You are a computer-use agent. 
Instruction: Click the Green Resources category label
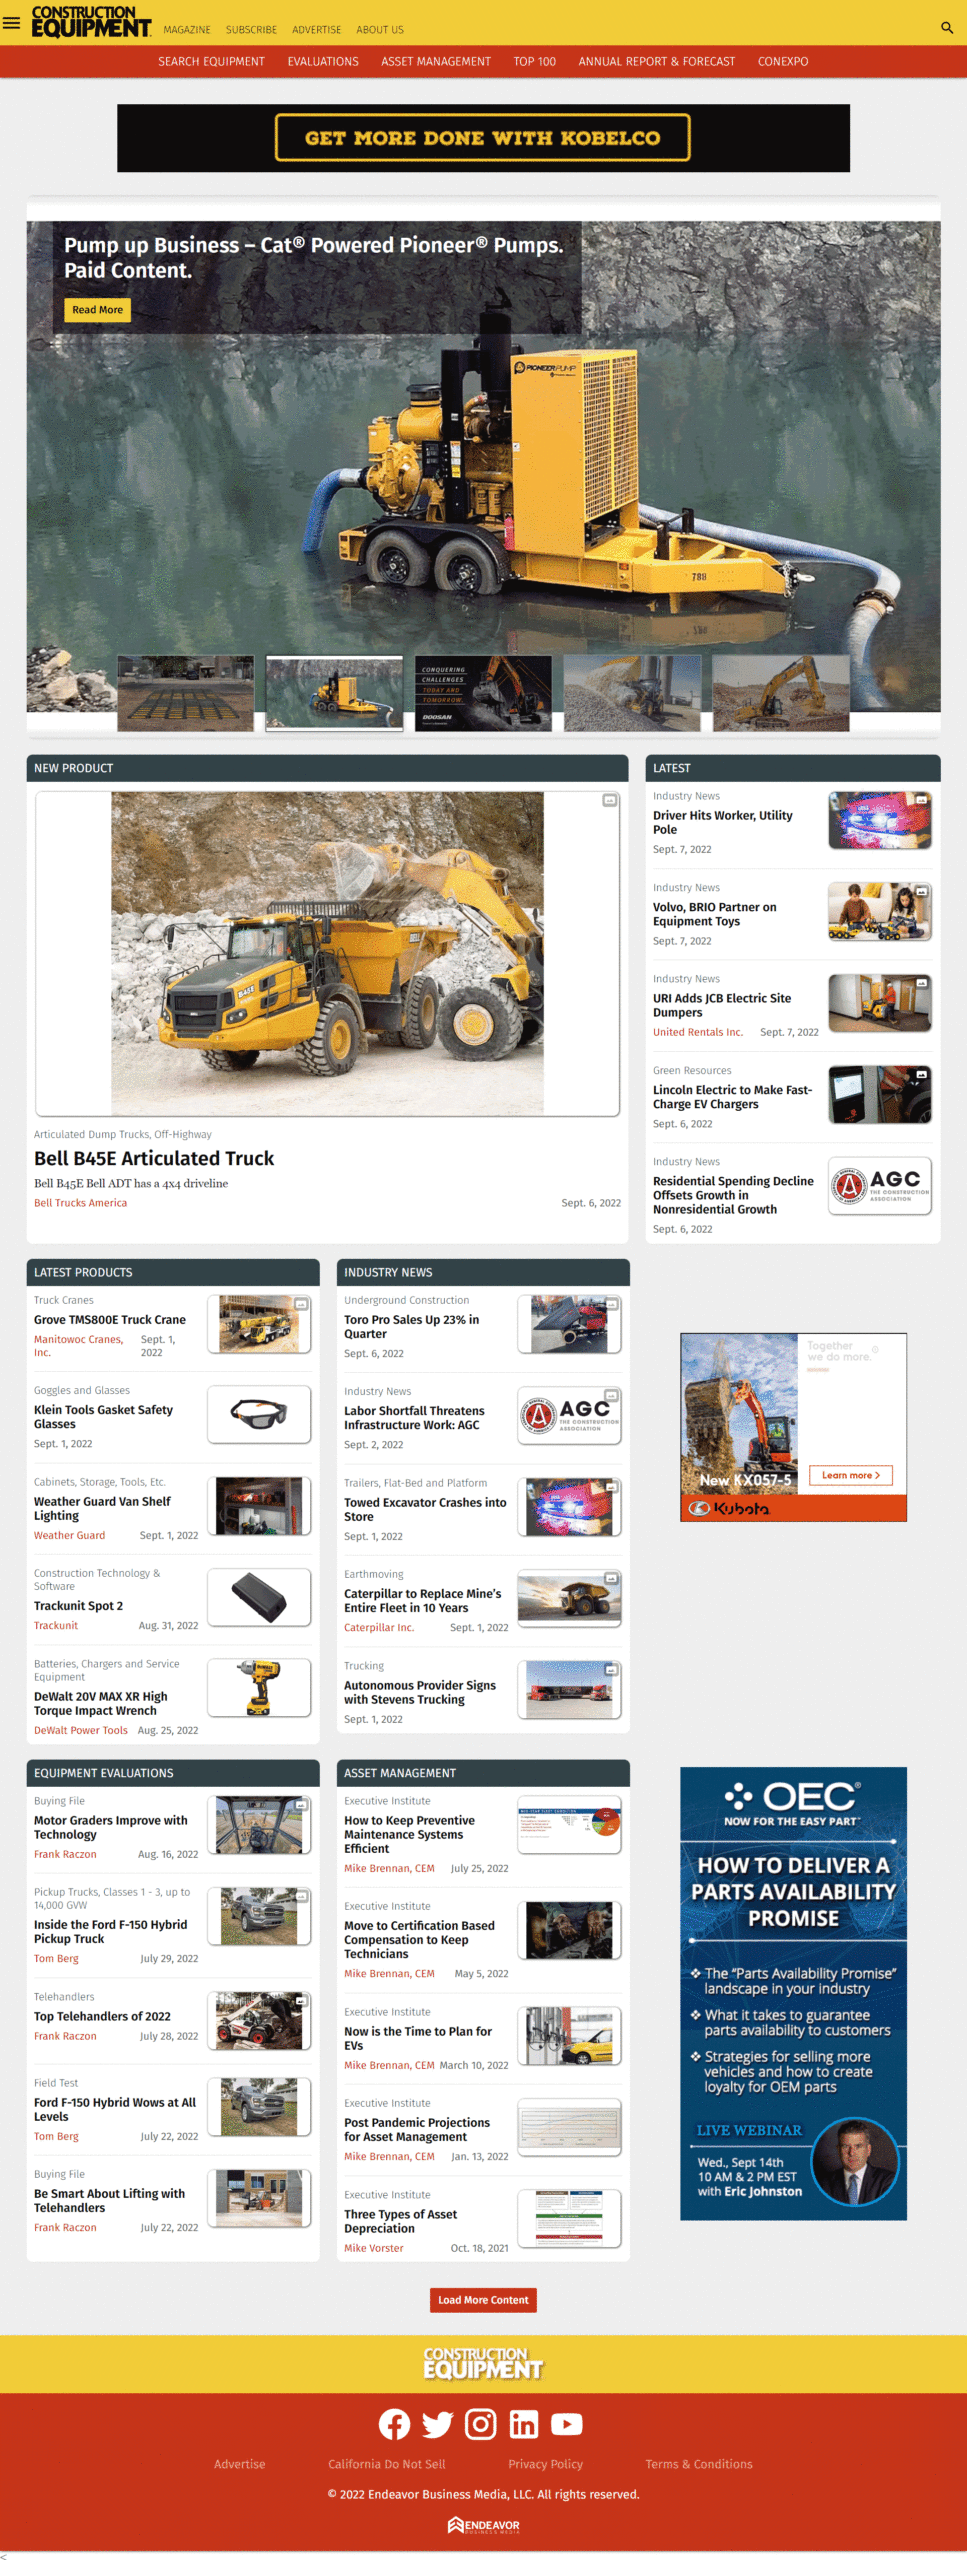(692, 1070)
